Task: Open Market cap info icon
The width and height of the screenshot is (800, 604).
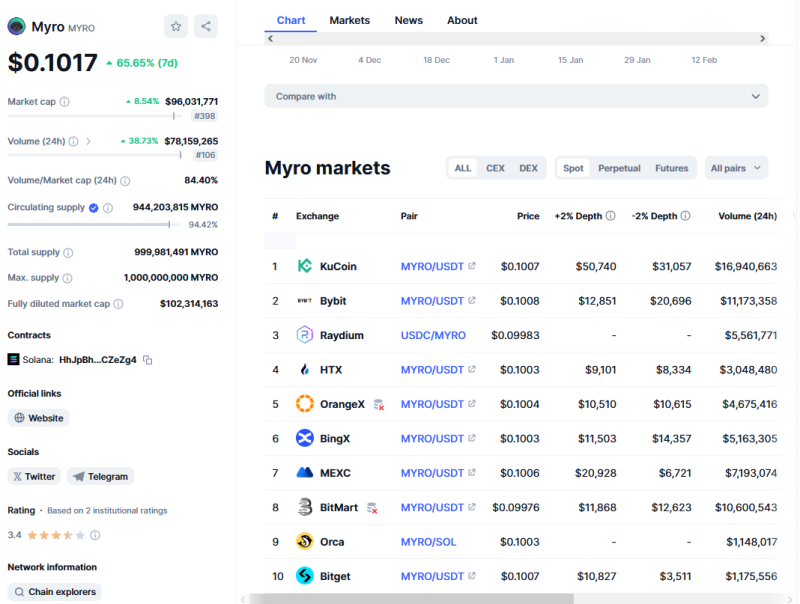Action: (x=64, y=102)
